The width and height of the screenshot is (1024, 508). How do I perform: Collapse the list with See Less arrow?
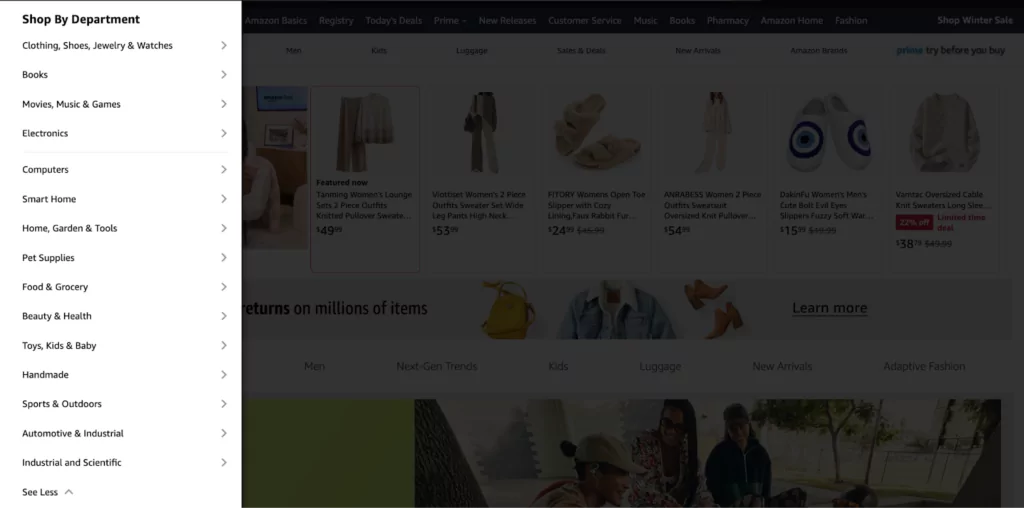pyautogui.click(x=69, y=492)
